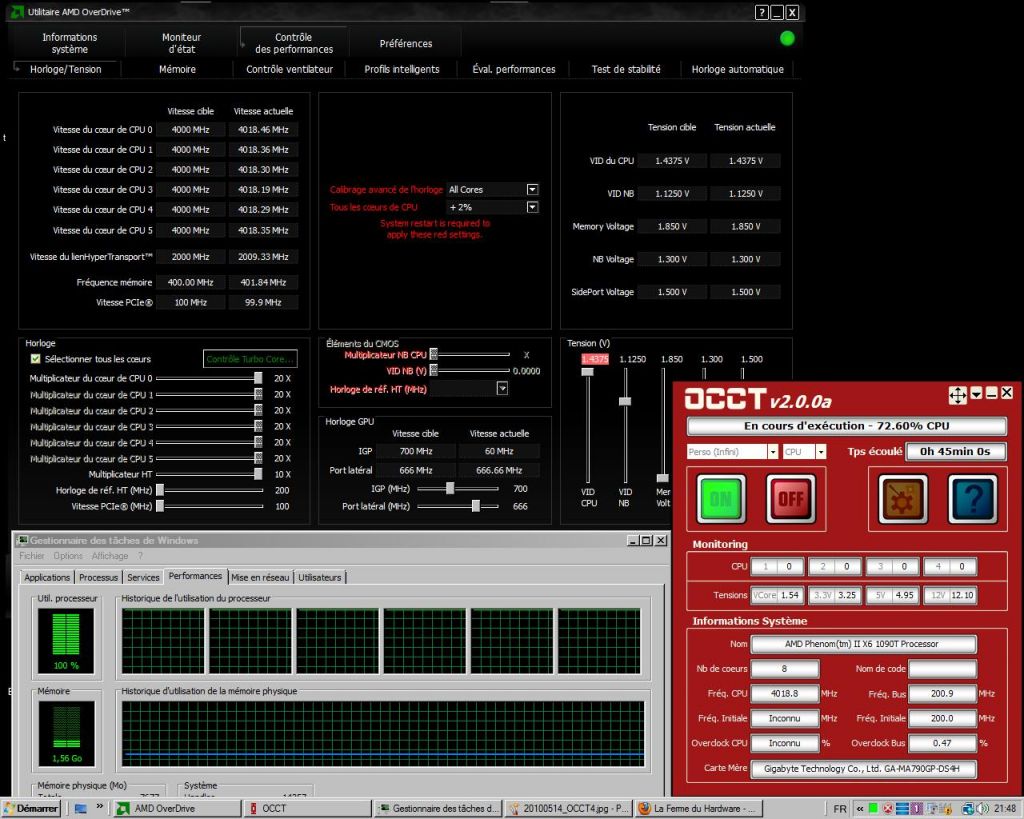This screenshot has width=1024, height=819.
Task: Click the show desktop quick launch icon
Action: point(81,809)
